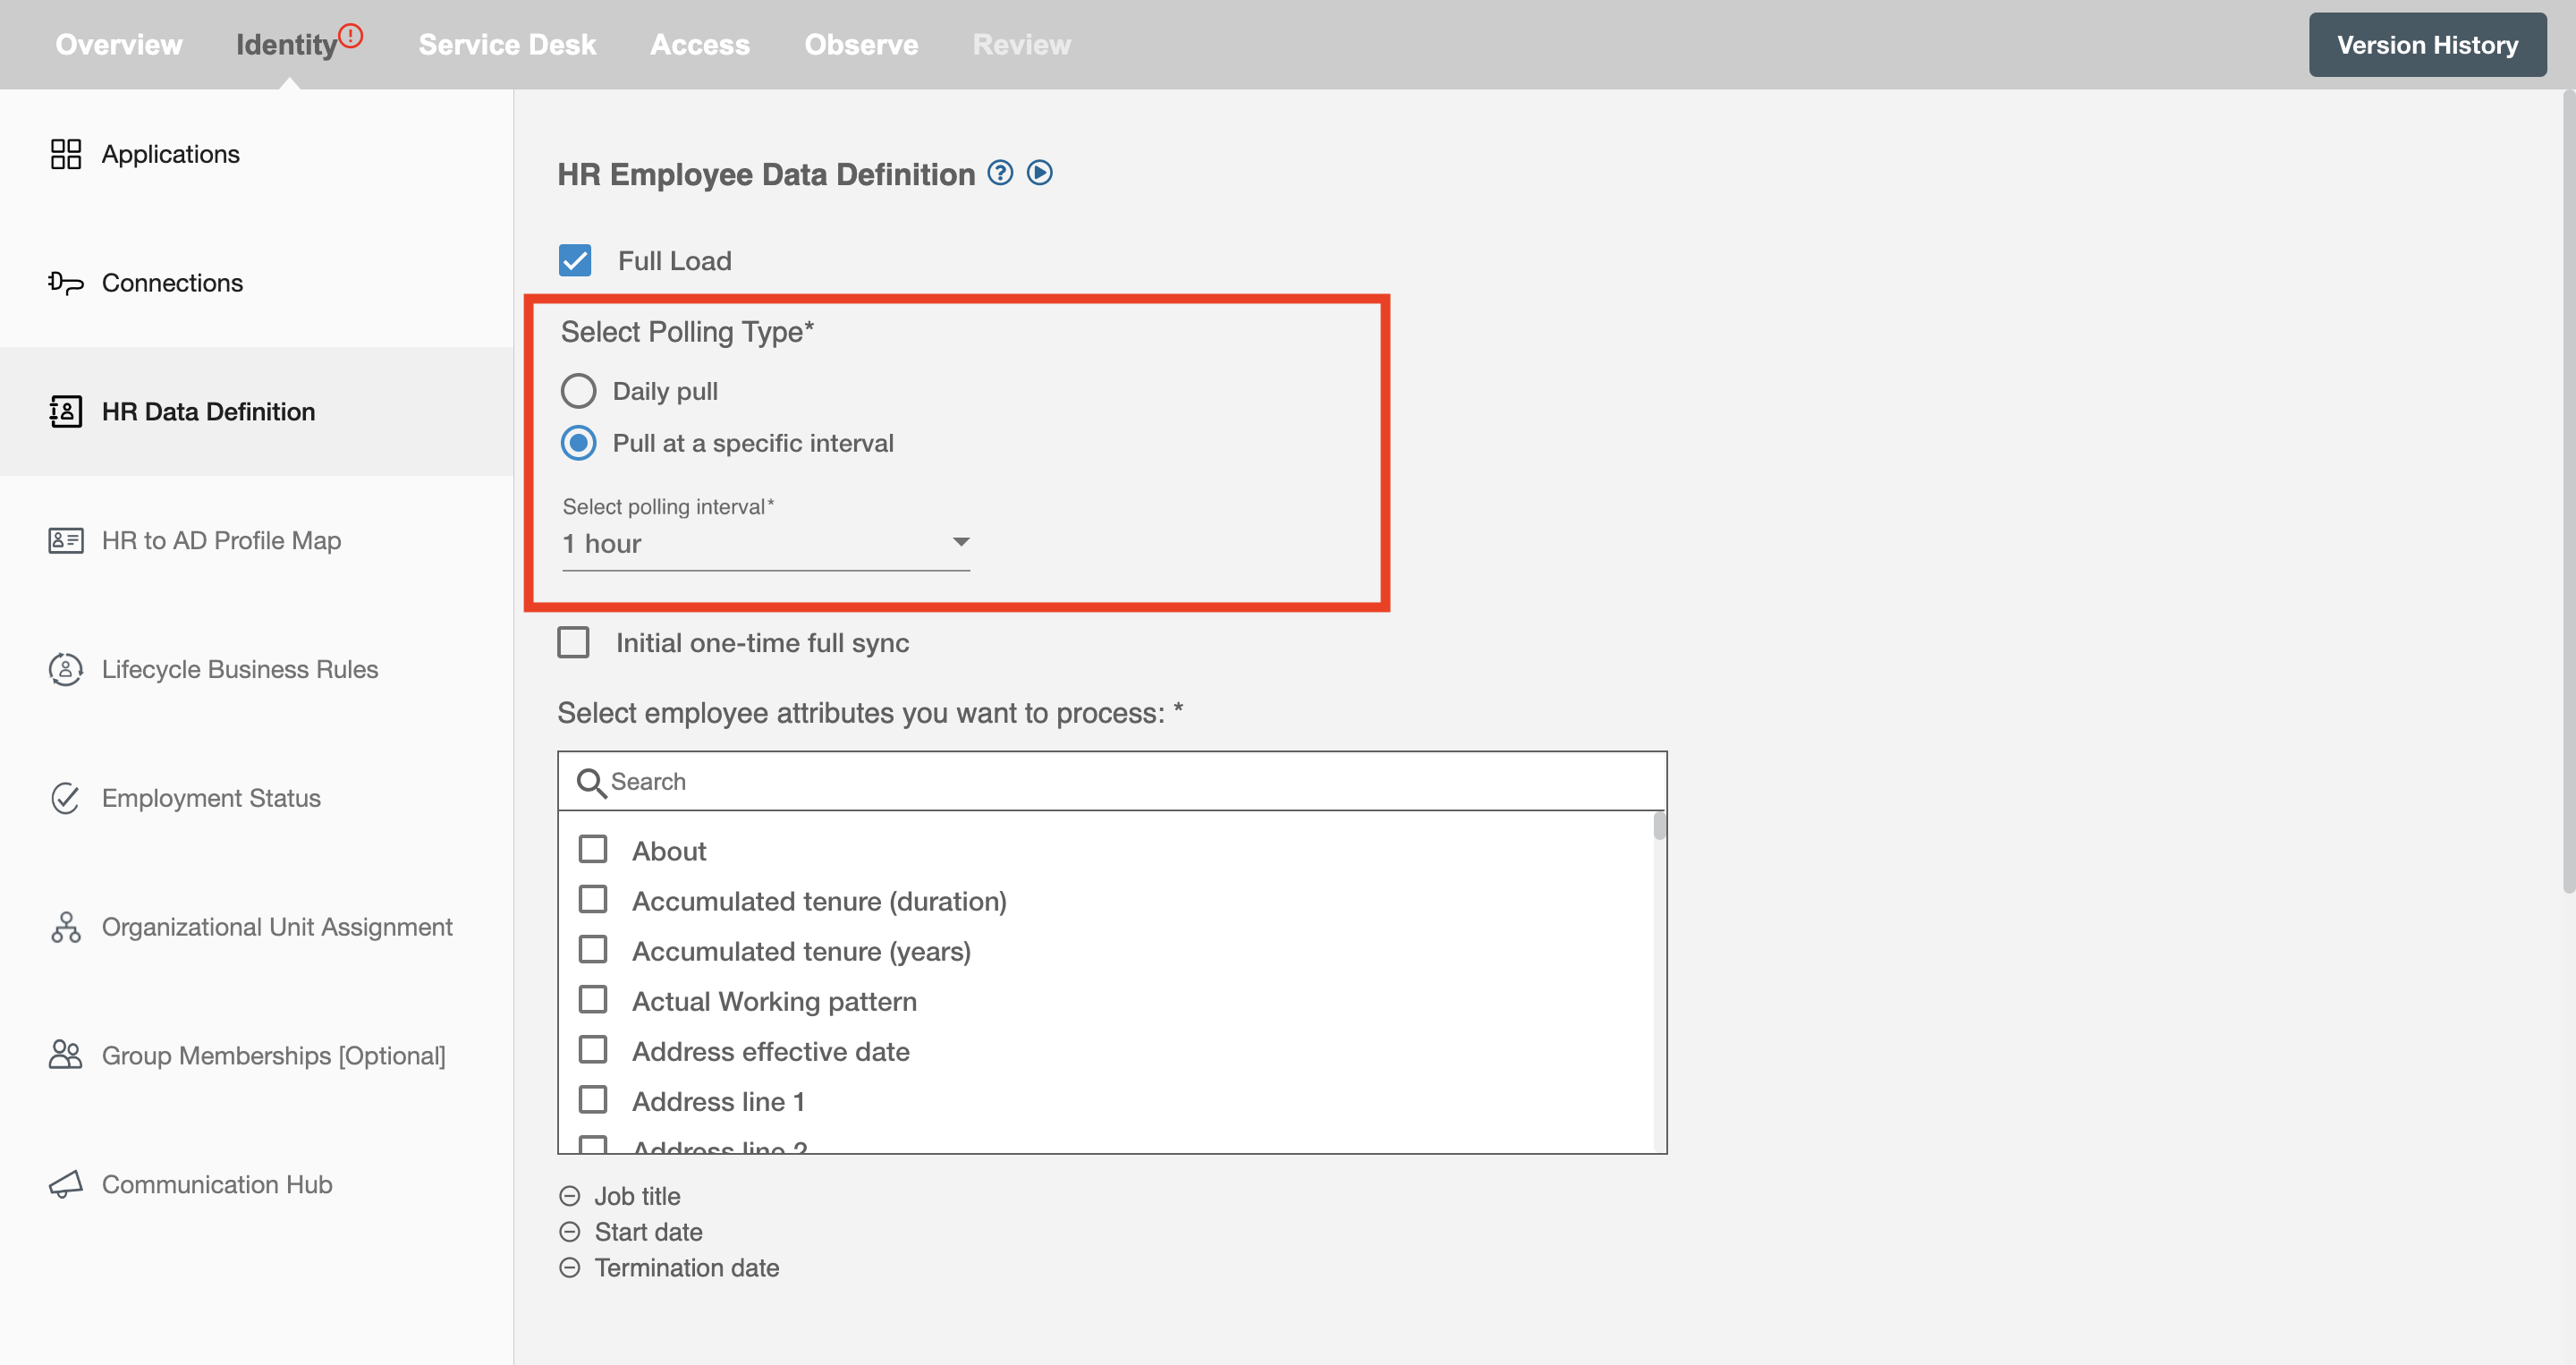Click the Search field in employee attributes
The image size is (2576, 1365).
click(x=1113, y=781)
